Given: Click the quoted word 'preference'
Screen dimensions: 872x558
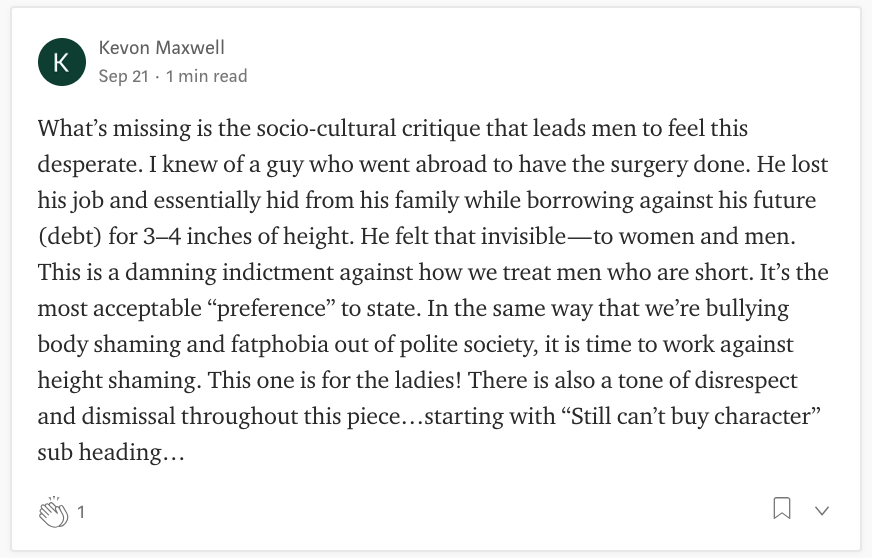Looking at the screenshot, I should [271, 308].
